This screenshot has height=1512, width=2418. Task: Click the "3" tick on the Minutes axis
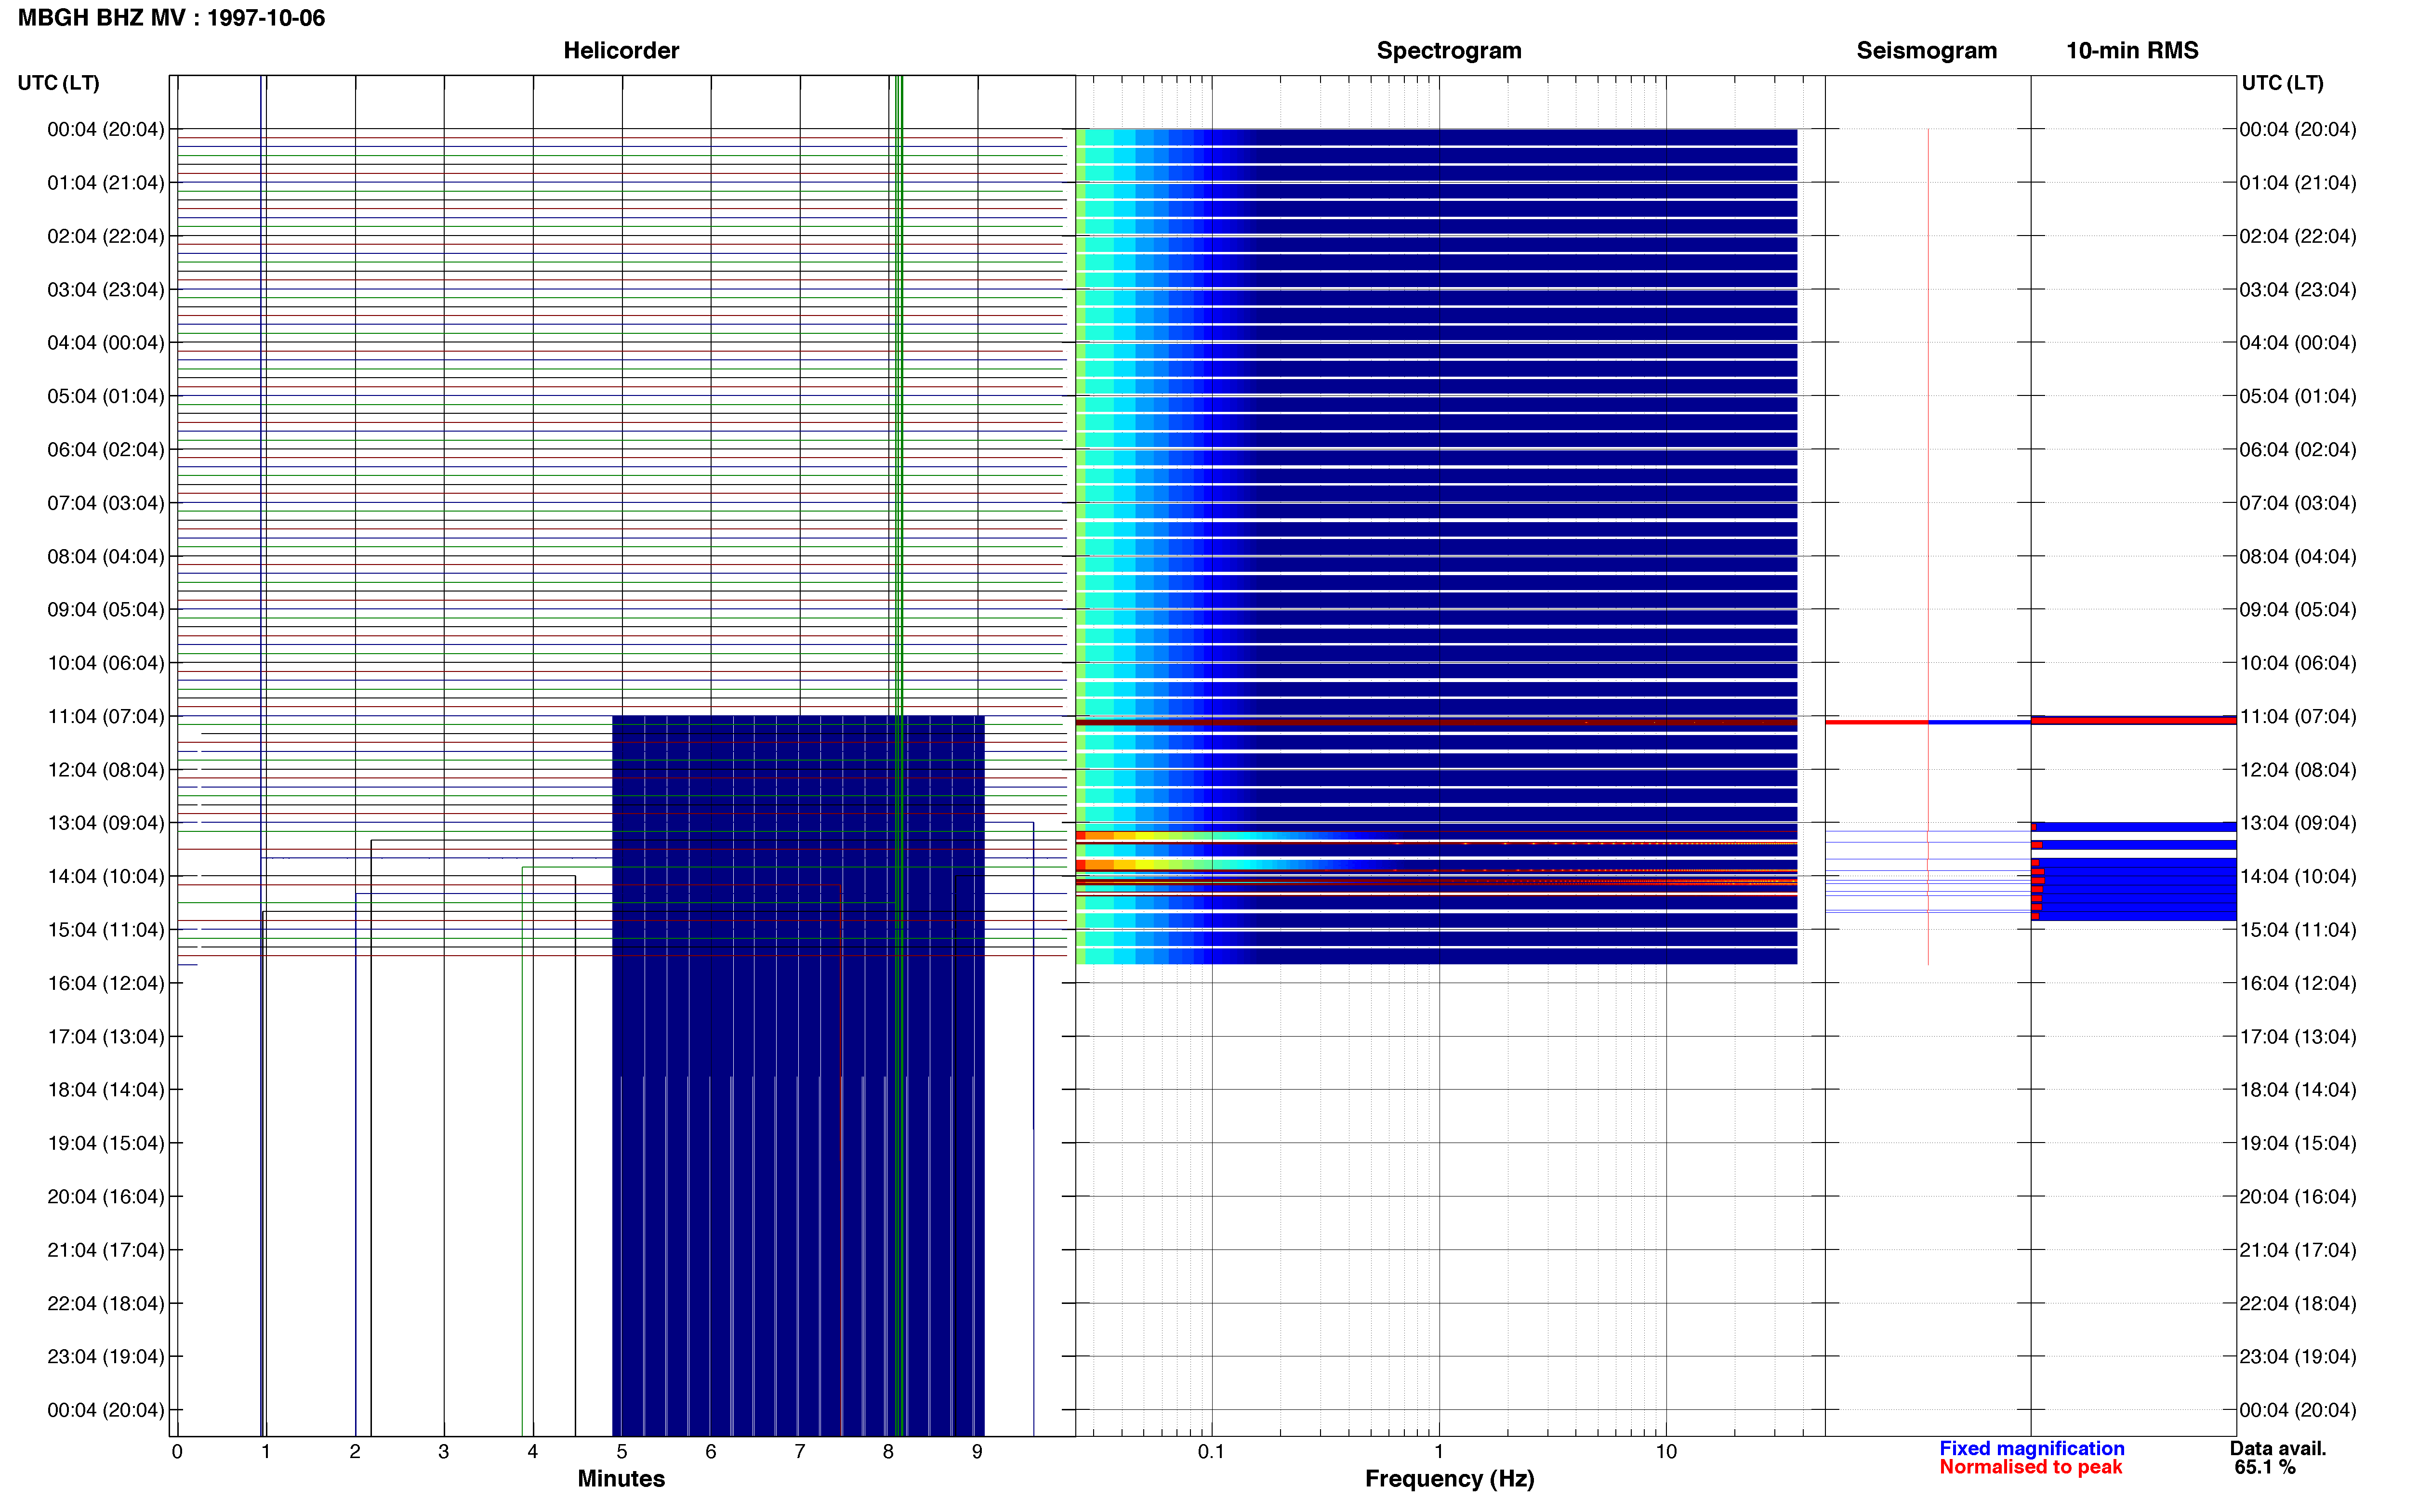tap(444, 1452)
